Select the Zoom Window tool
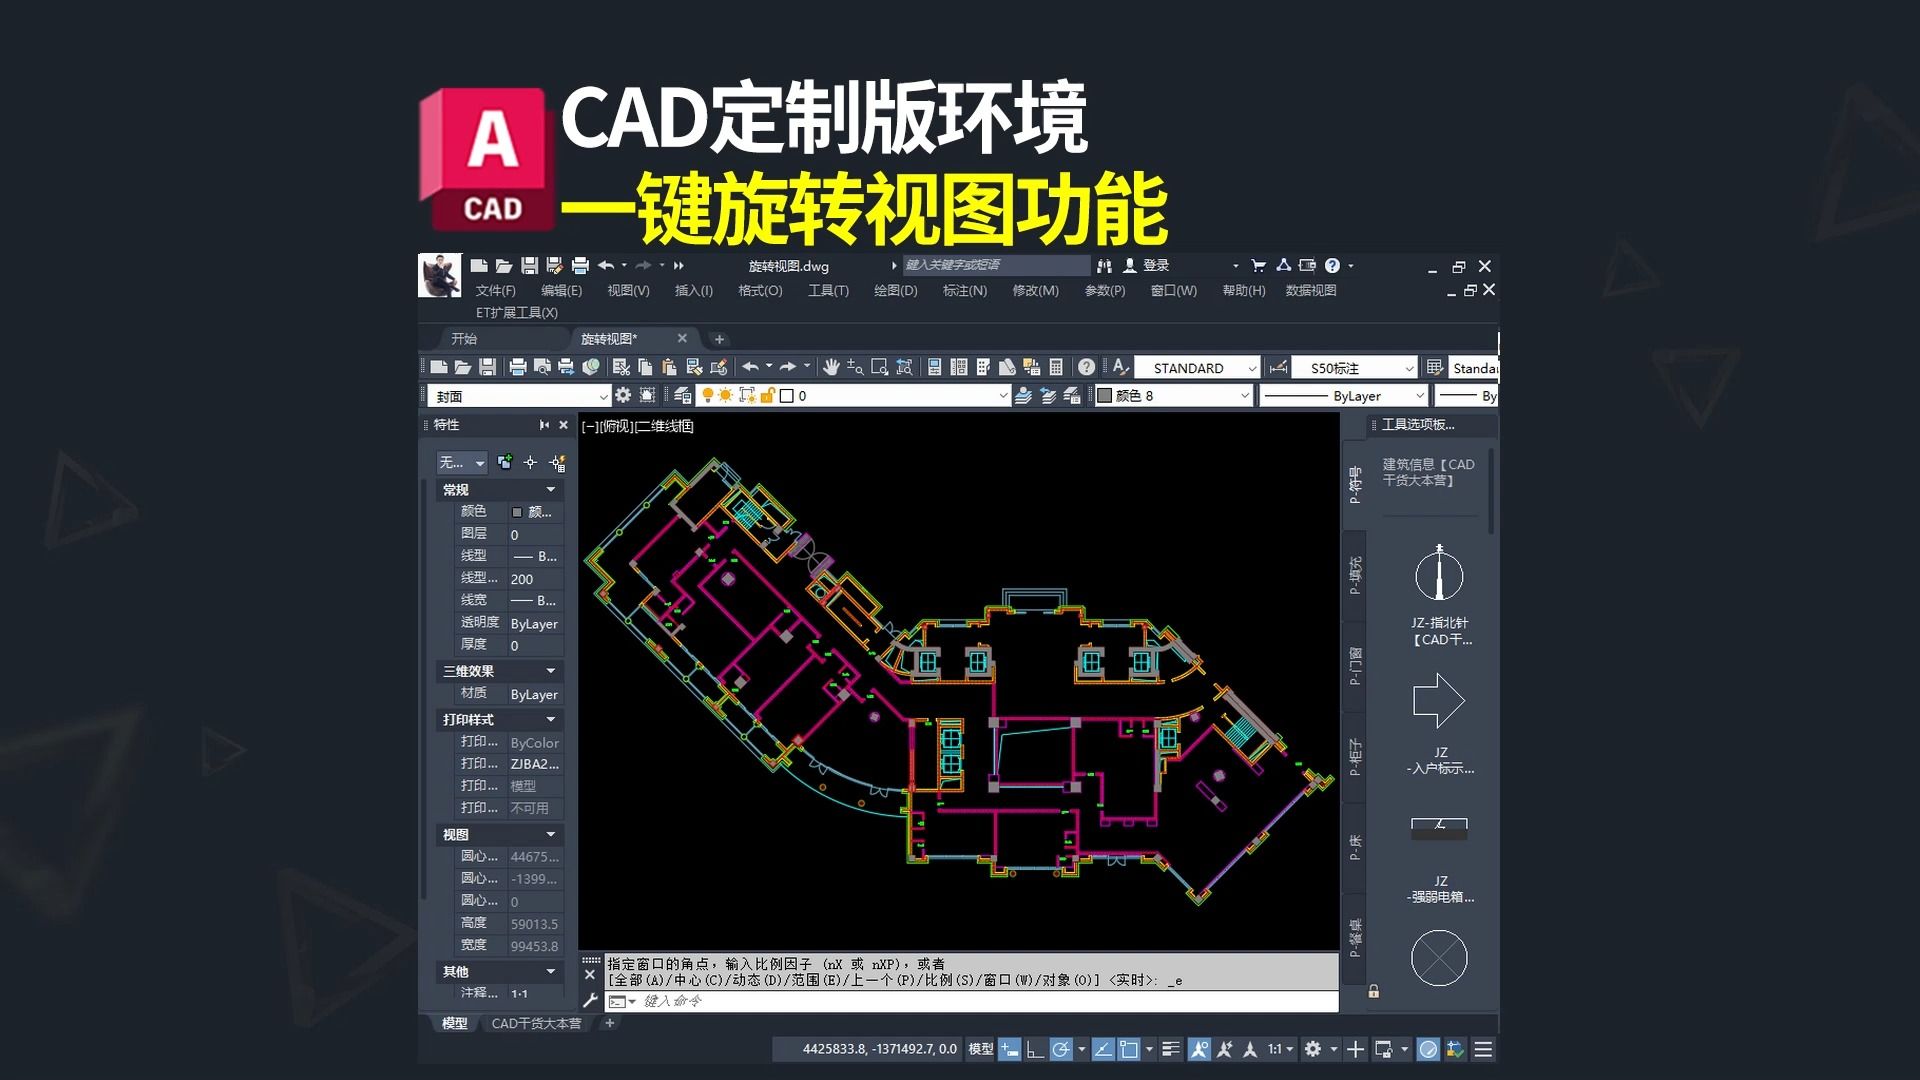This screenshot has width=1920, height=1080. coord(879,367)
